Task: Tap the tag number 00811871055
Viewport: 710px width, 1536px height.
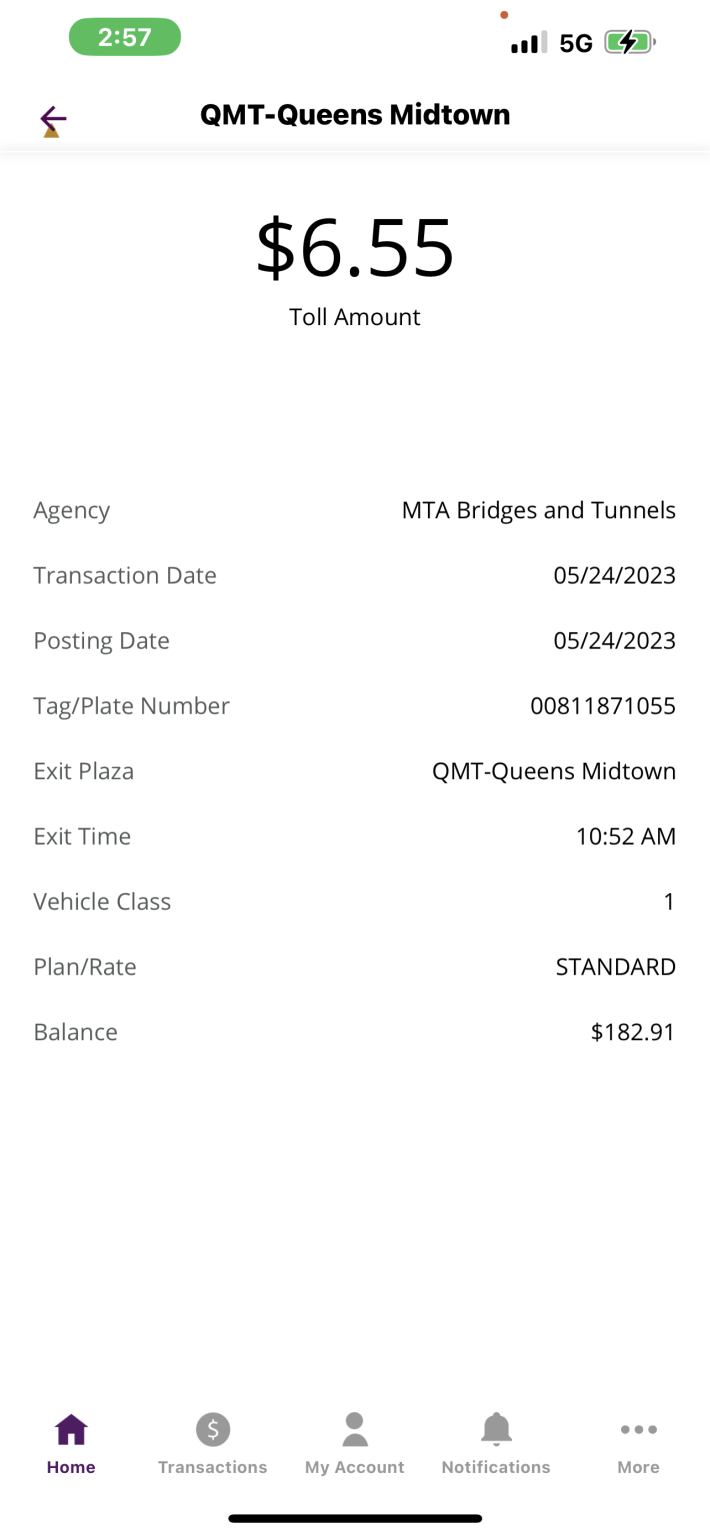Action: tap(602, 706)
